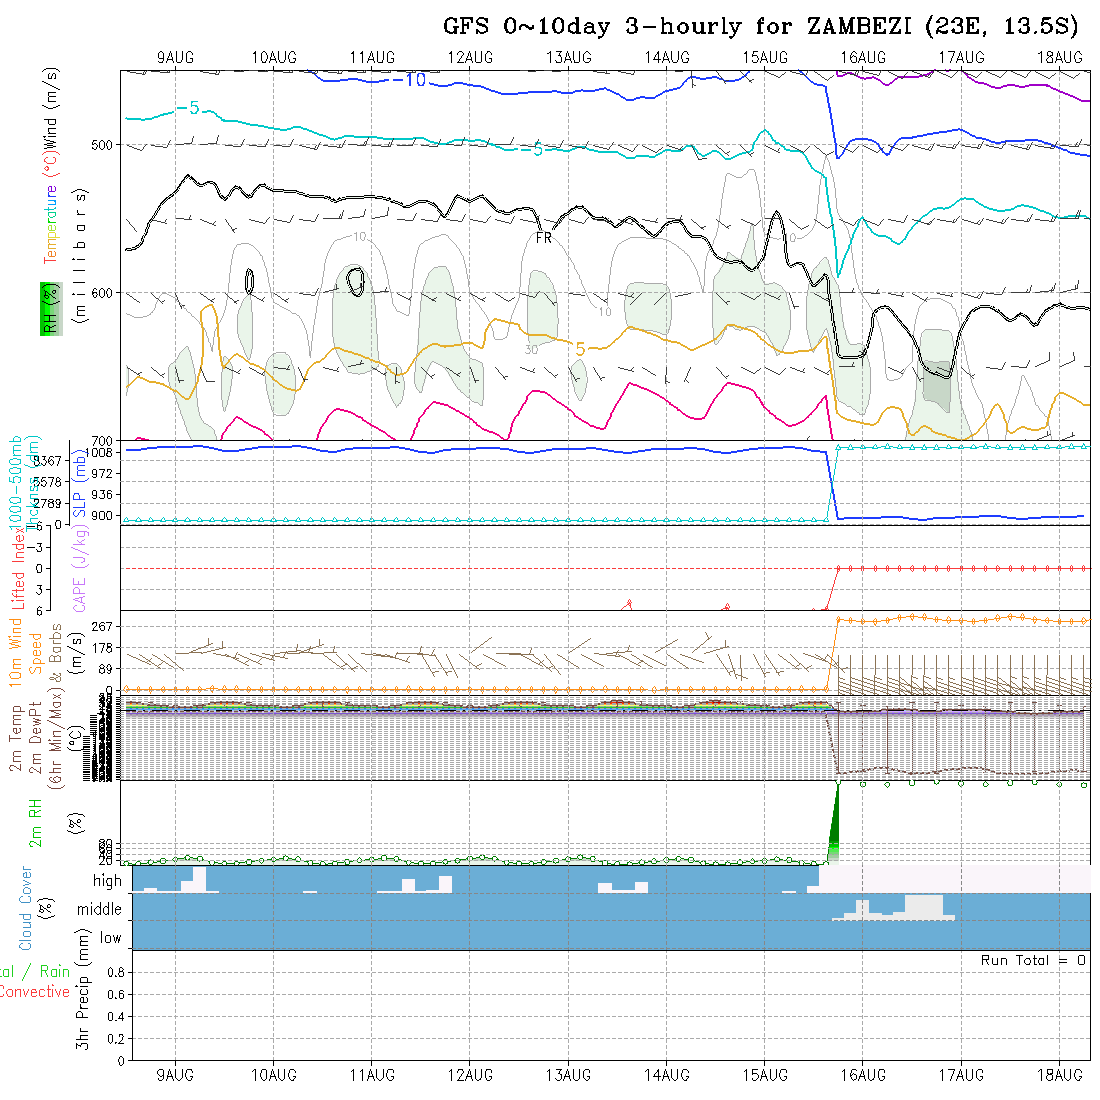Click the red Convective legend label

(35, 992)
